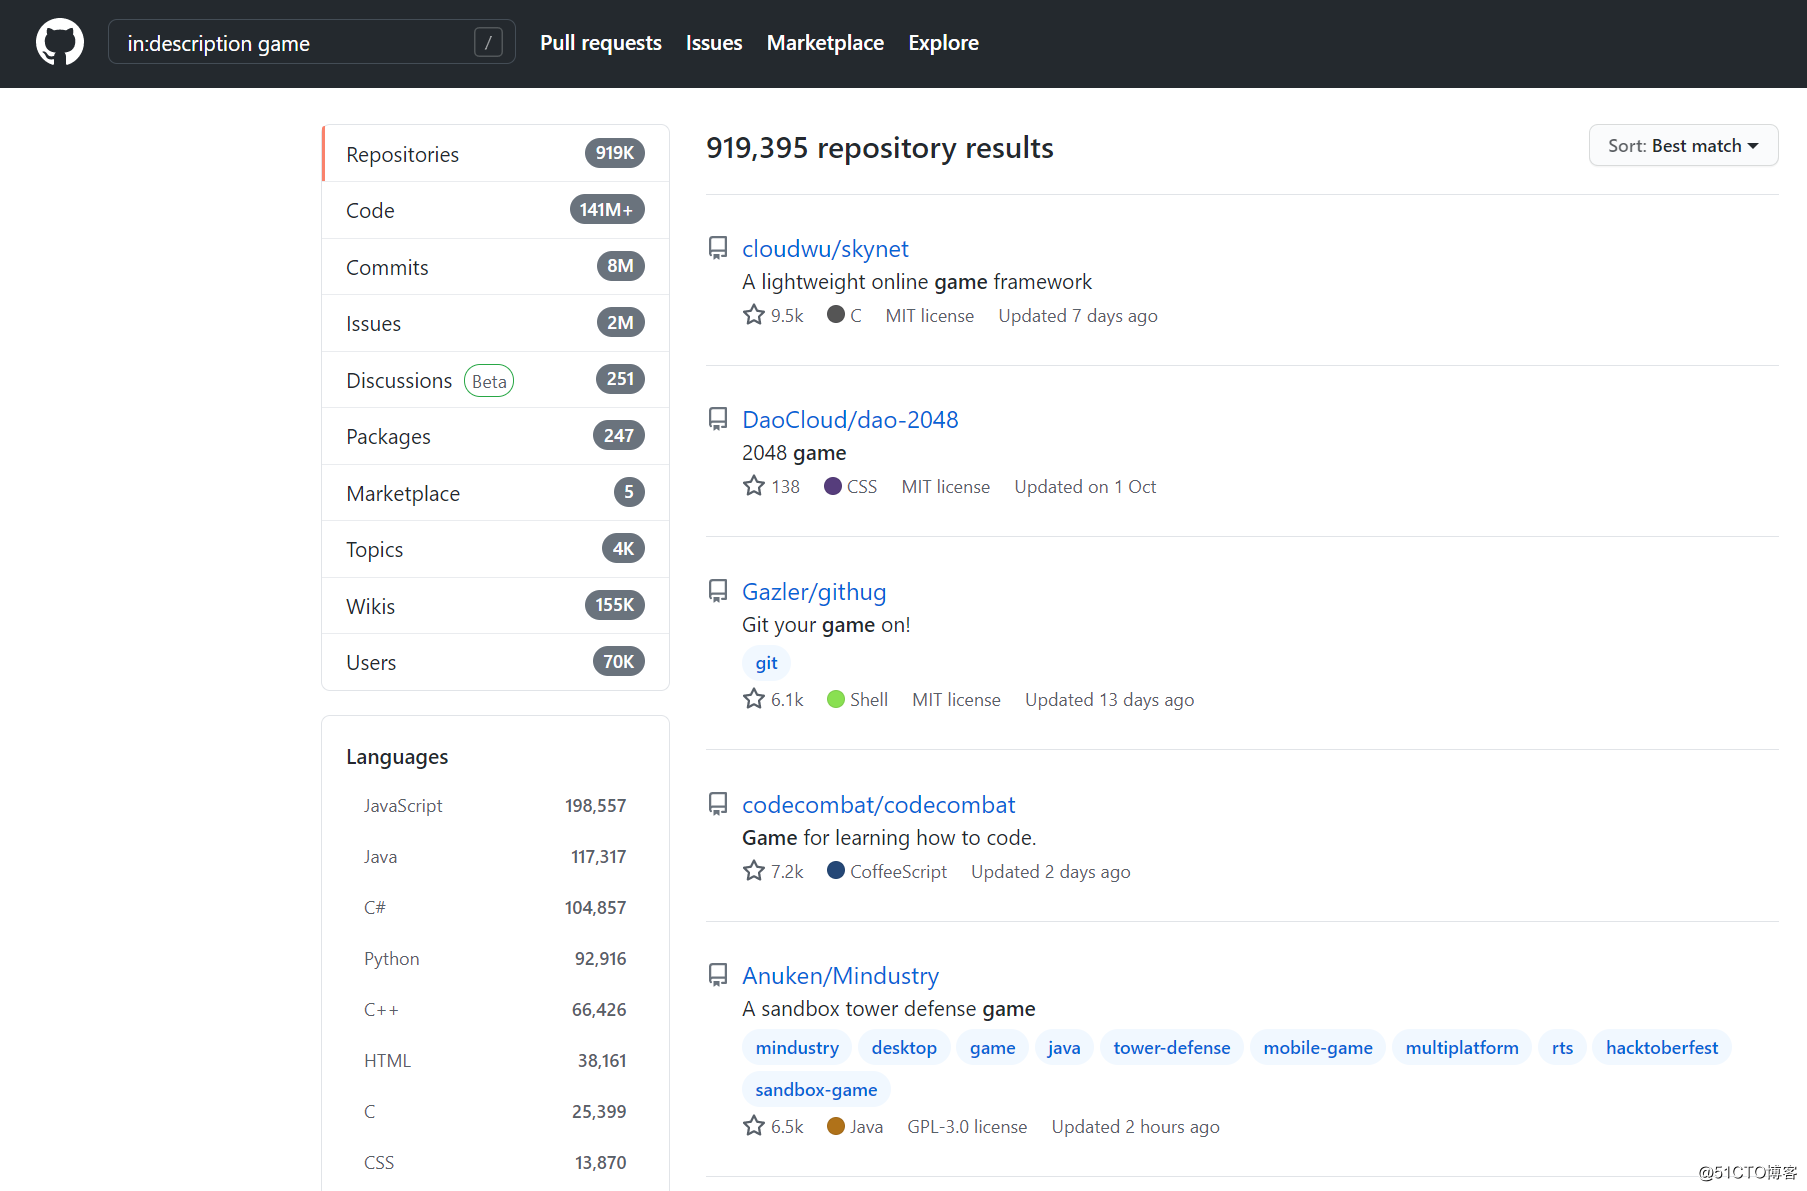Open the codecombat/codecombat repository
This screenshot has width=1807, height=1191.
coord(878,804)
